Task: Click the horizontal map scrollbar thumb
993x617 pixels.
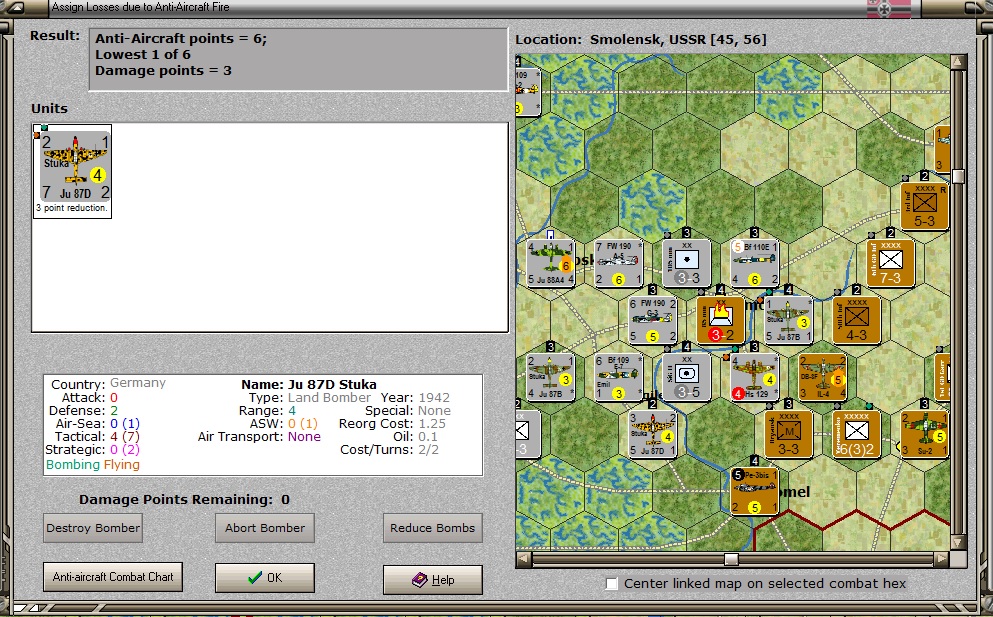Action: click(x=731, y=559)
